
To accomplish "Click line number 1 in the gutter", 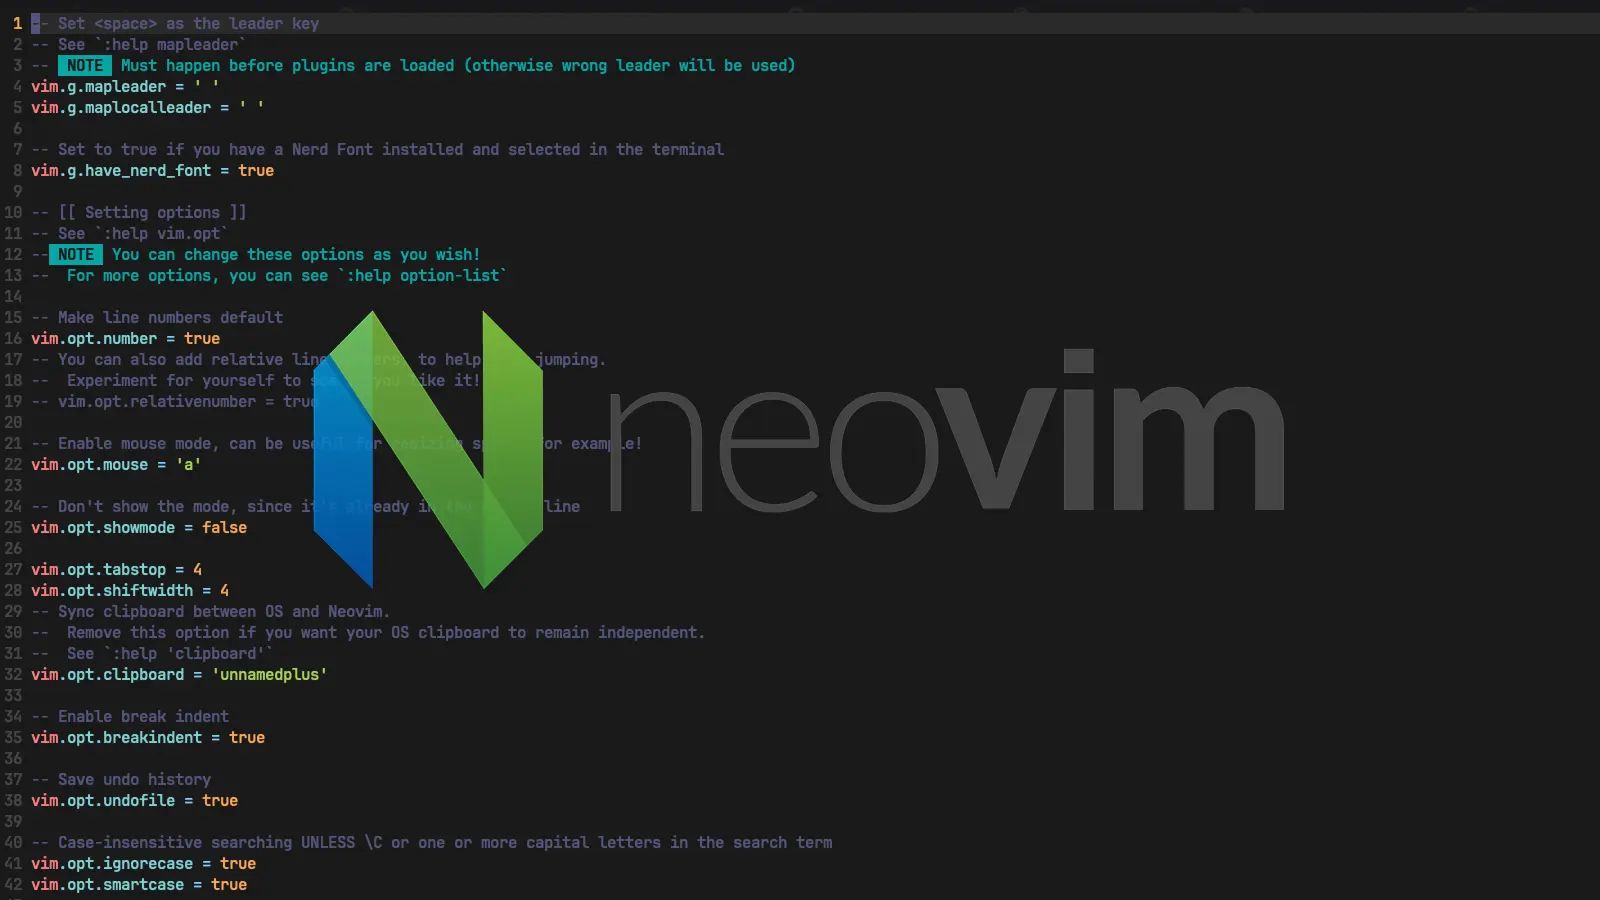I will coord(17,23).
